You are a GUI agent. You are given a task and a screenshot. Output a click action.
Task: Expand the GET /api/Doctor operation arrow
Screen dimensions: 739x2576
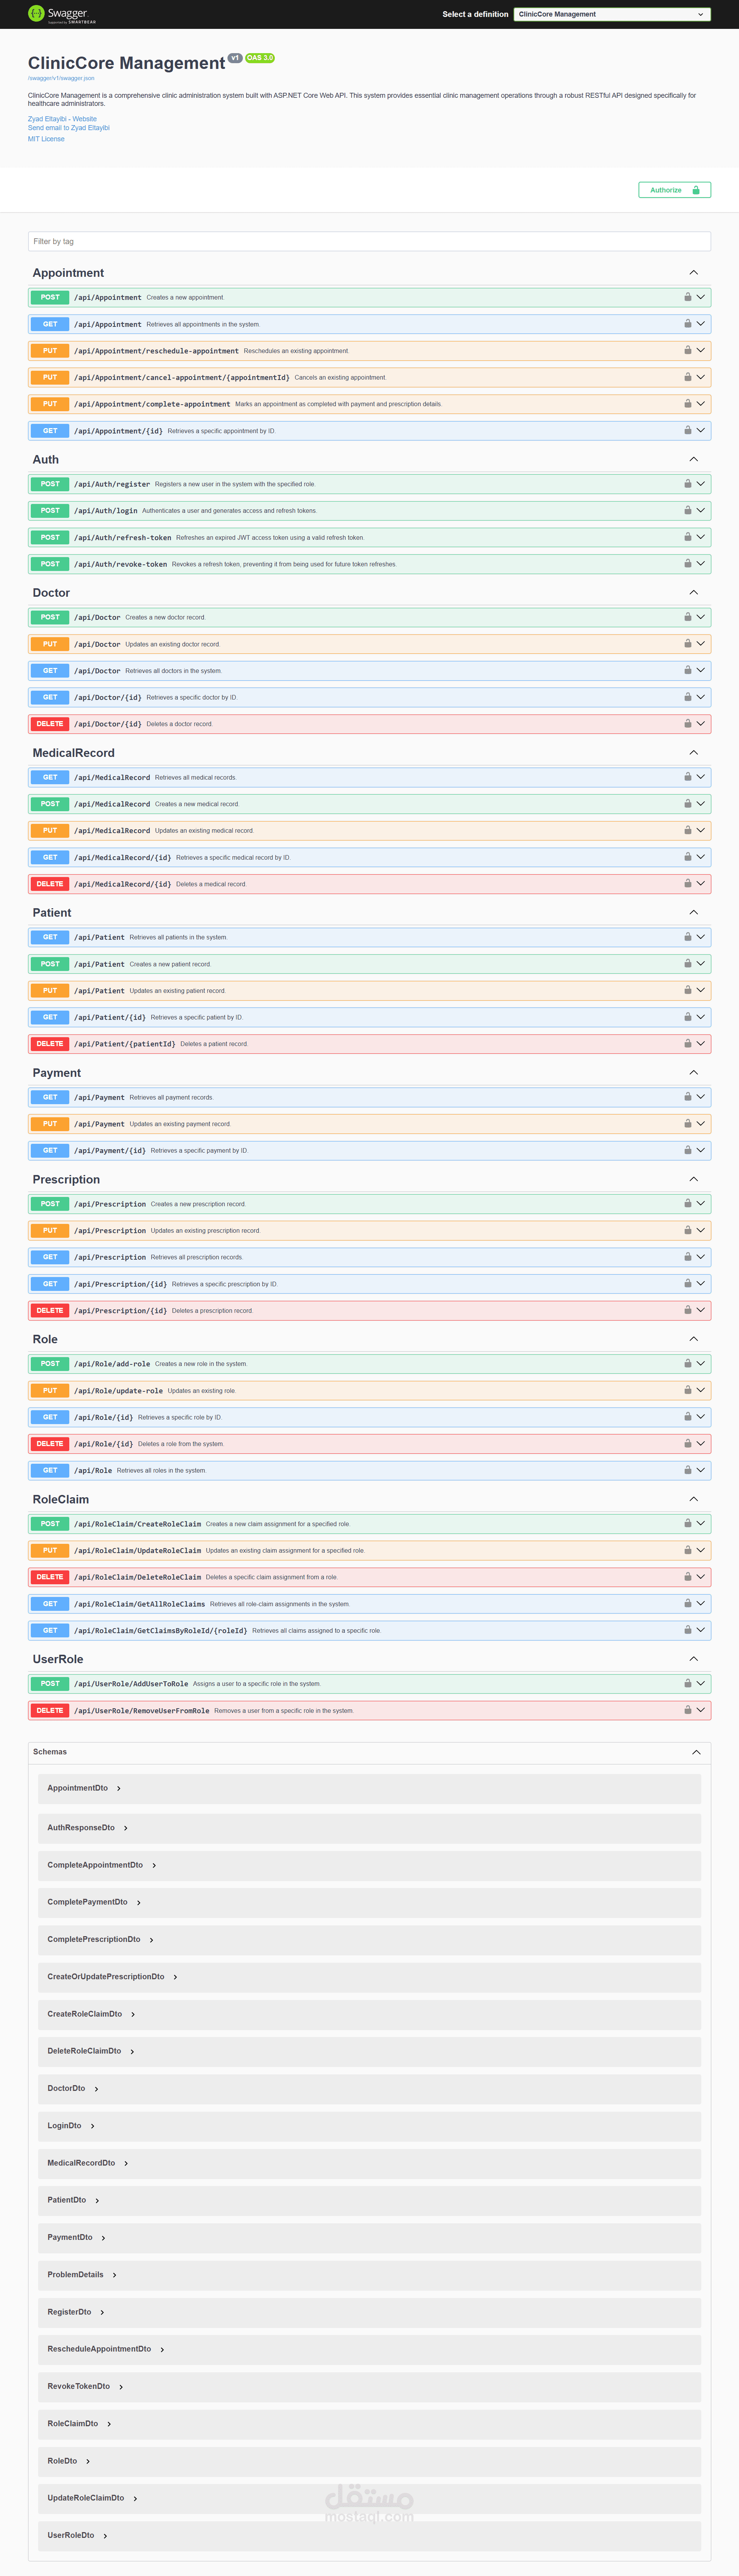700,670
